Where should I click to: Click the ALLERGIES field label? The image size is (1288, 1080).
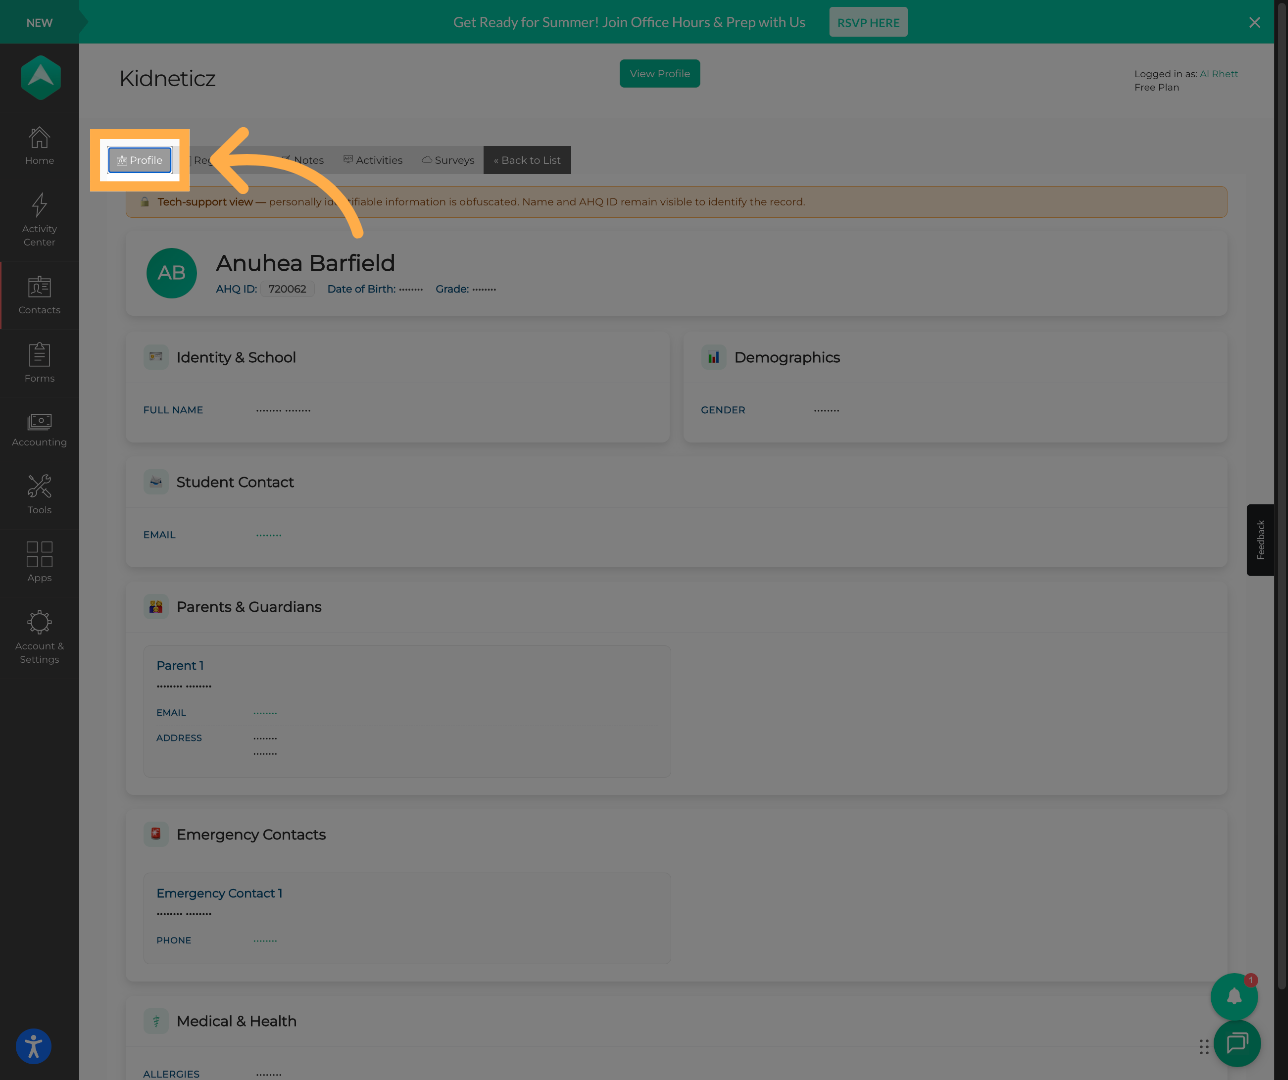[x=171, y=1074]
